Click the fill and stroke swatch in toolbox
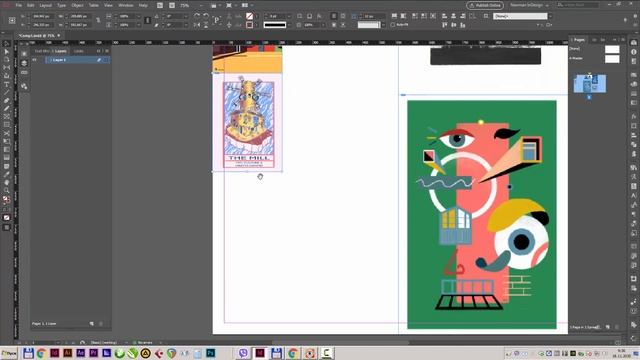Screen dimensions: 640x360 tap(7, 200)
